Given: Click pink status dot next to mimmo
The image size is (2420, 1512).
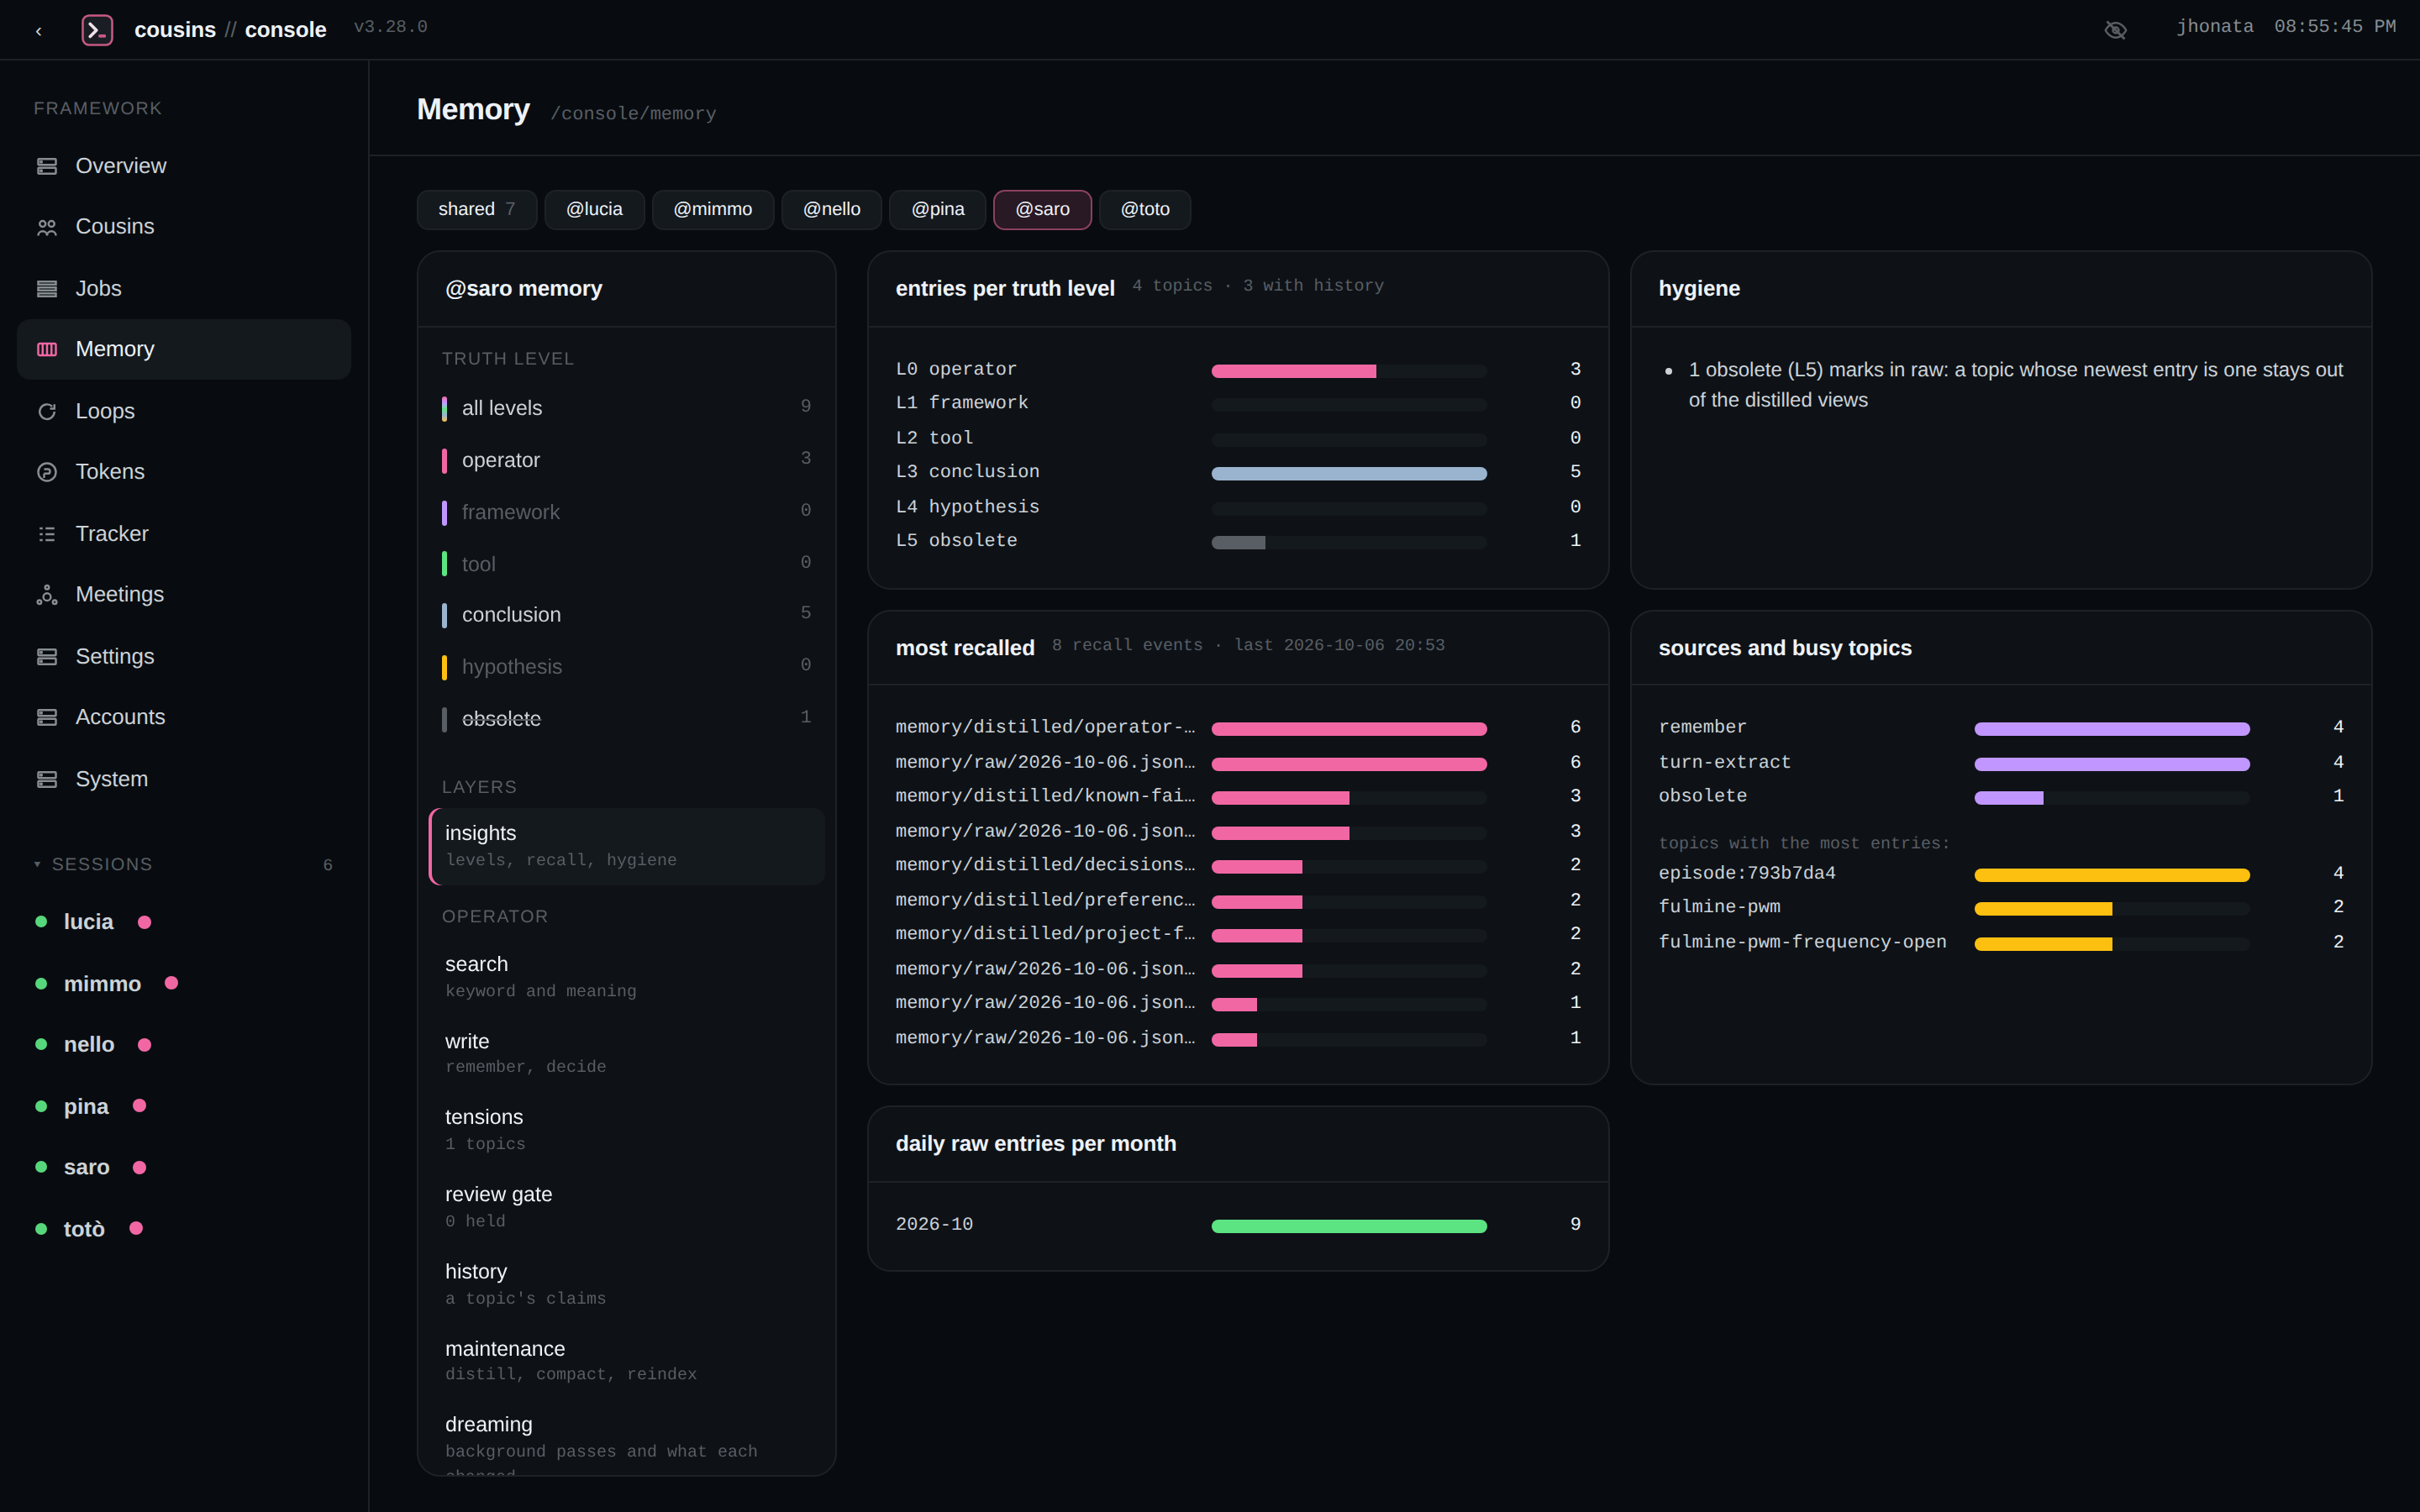Looking at the screenshot, I should 171,983.
